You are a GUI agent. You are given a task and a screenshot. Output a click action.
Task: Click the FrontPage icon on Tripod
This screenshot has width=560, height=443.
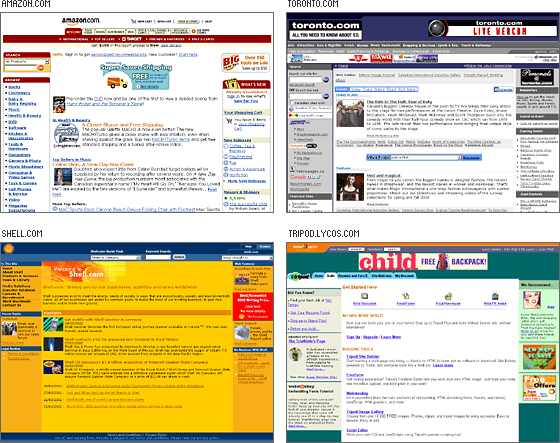[405, 296]
